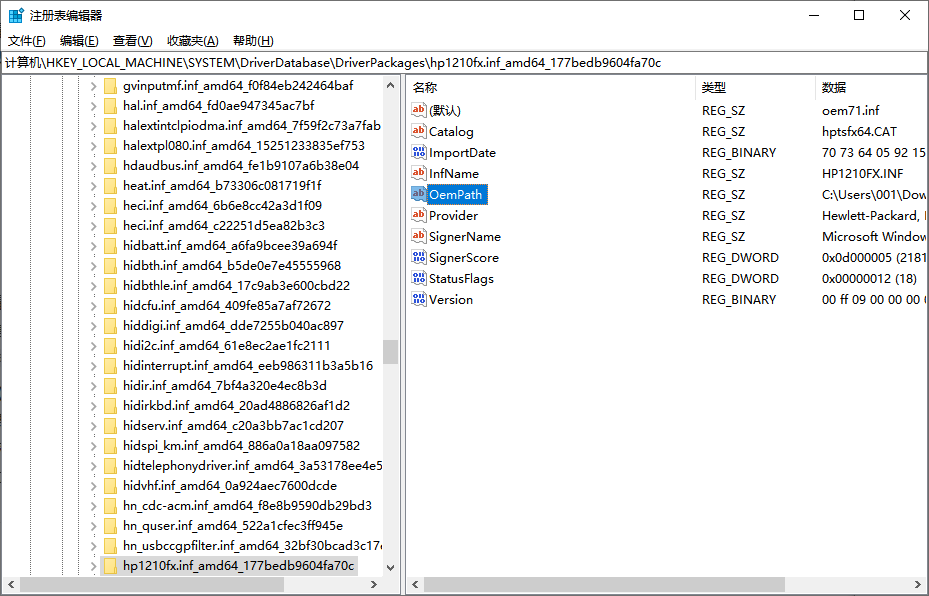Open the 收藏夹(A) menu

pyautogui.click(x=192, y=40)
